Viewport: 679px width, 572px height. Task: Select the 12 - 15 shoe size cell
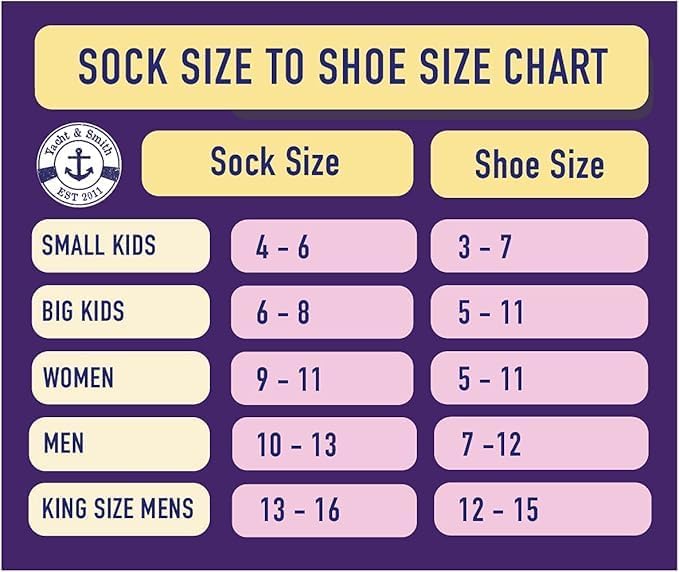point(543,509)
